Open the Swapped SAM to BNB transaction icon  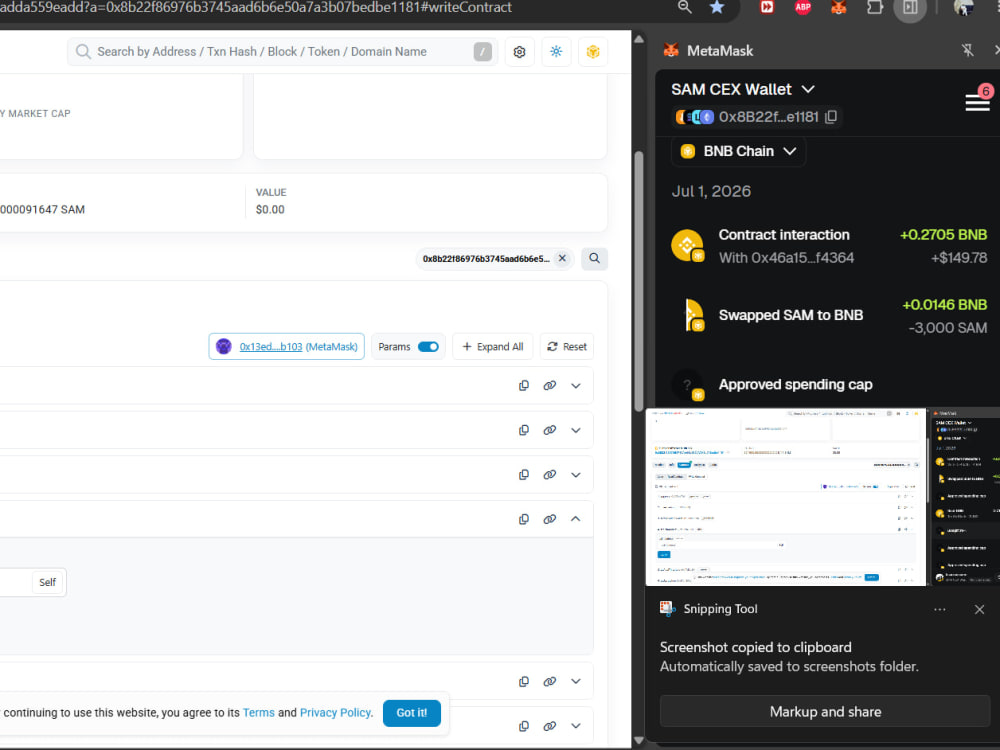tap(693, 315)
